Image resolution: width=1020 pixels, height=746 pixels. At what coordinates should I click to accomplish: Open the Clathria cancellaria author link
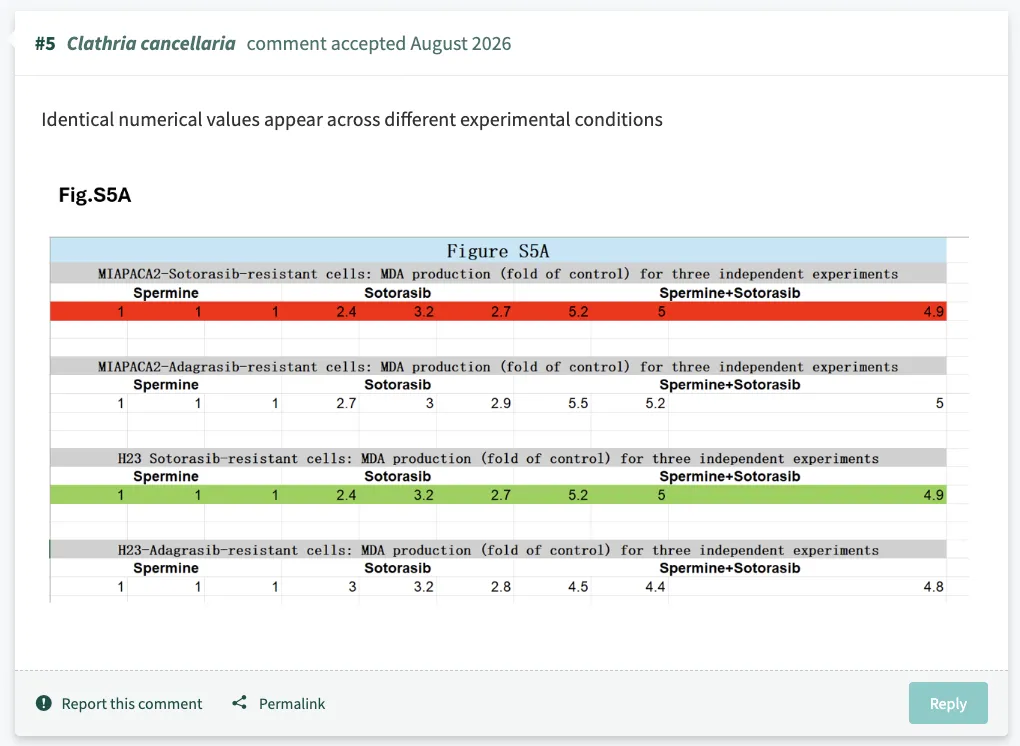click(x=151, y=44)
